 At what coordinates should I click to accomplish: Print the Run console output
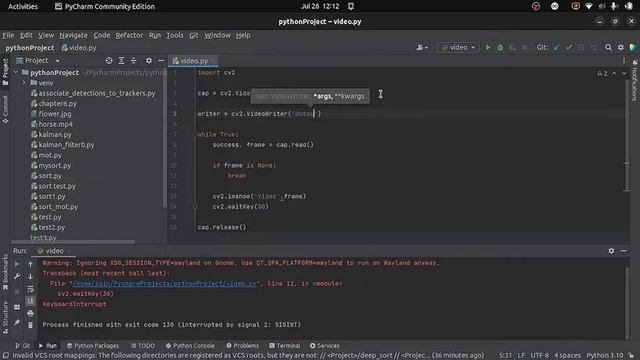30,313
